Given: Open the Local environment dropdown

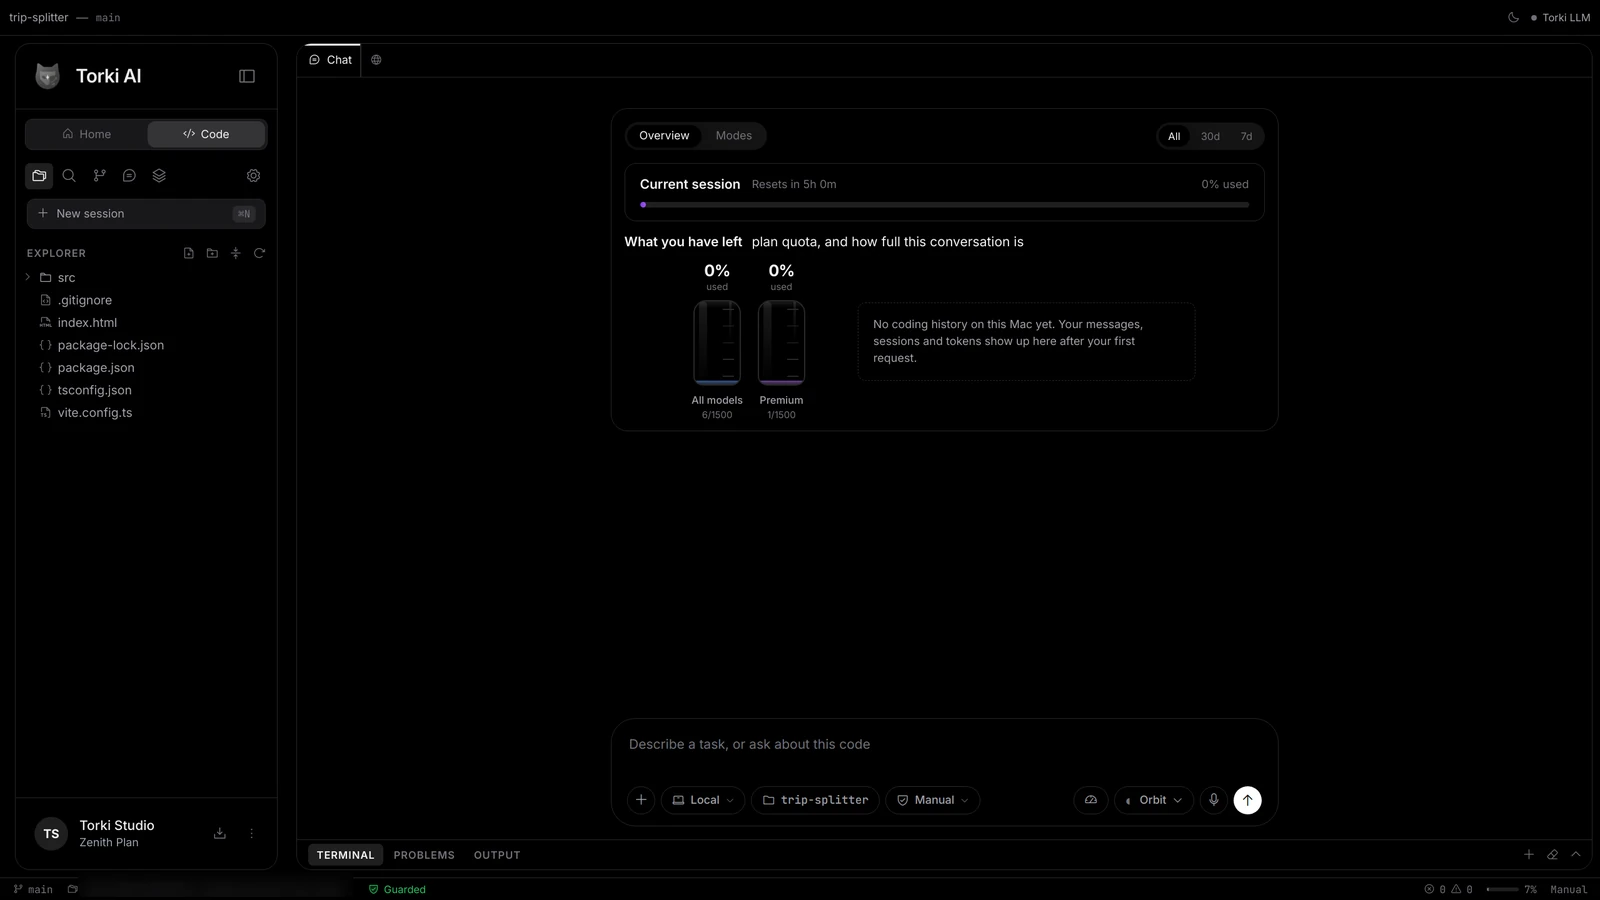Looking at the screenshot, I should point(703,800).
